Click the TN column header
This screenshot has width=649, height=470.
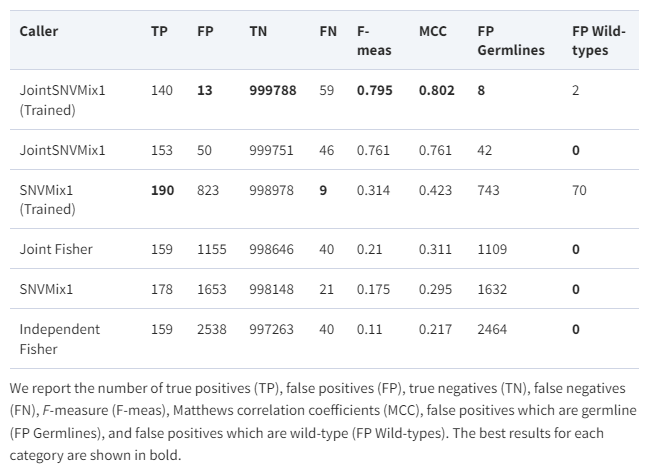click(258, 31)
